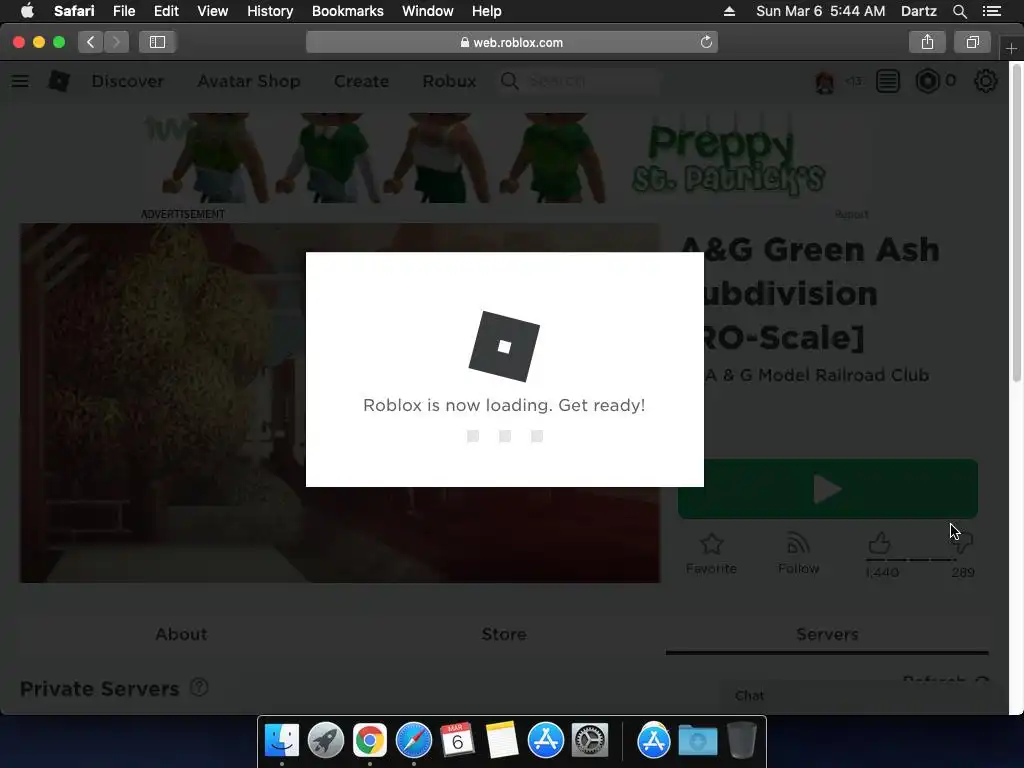Open a new tab with plus button
The width and height of the screenshot is (1024, 768).
pyautogui.click(x=1011, y=48)
